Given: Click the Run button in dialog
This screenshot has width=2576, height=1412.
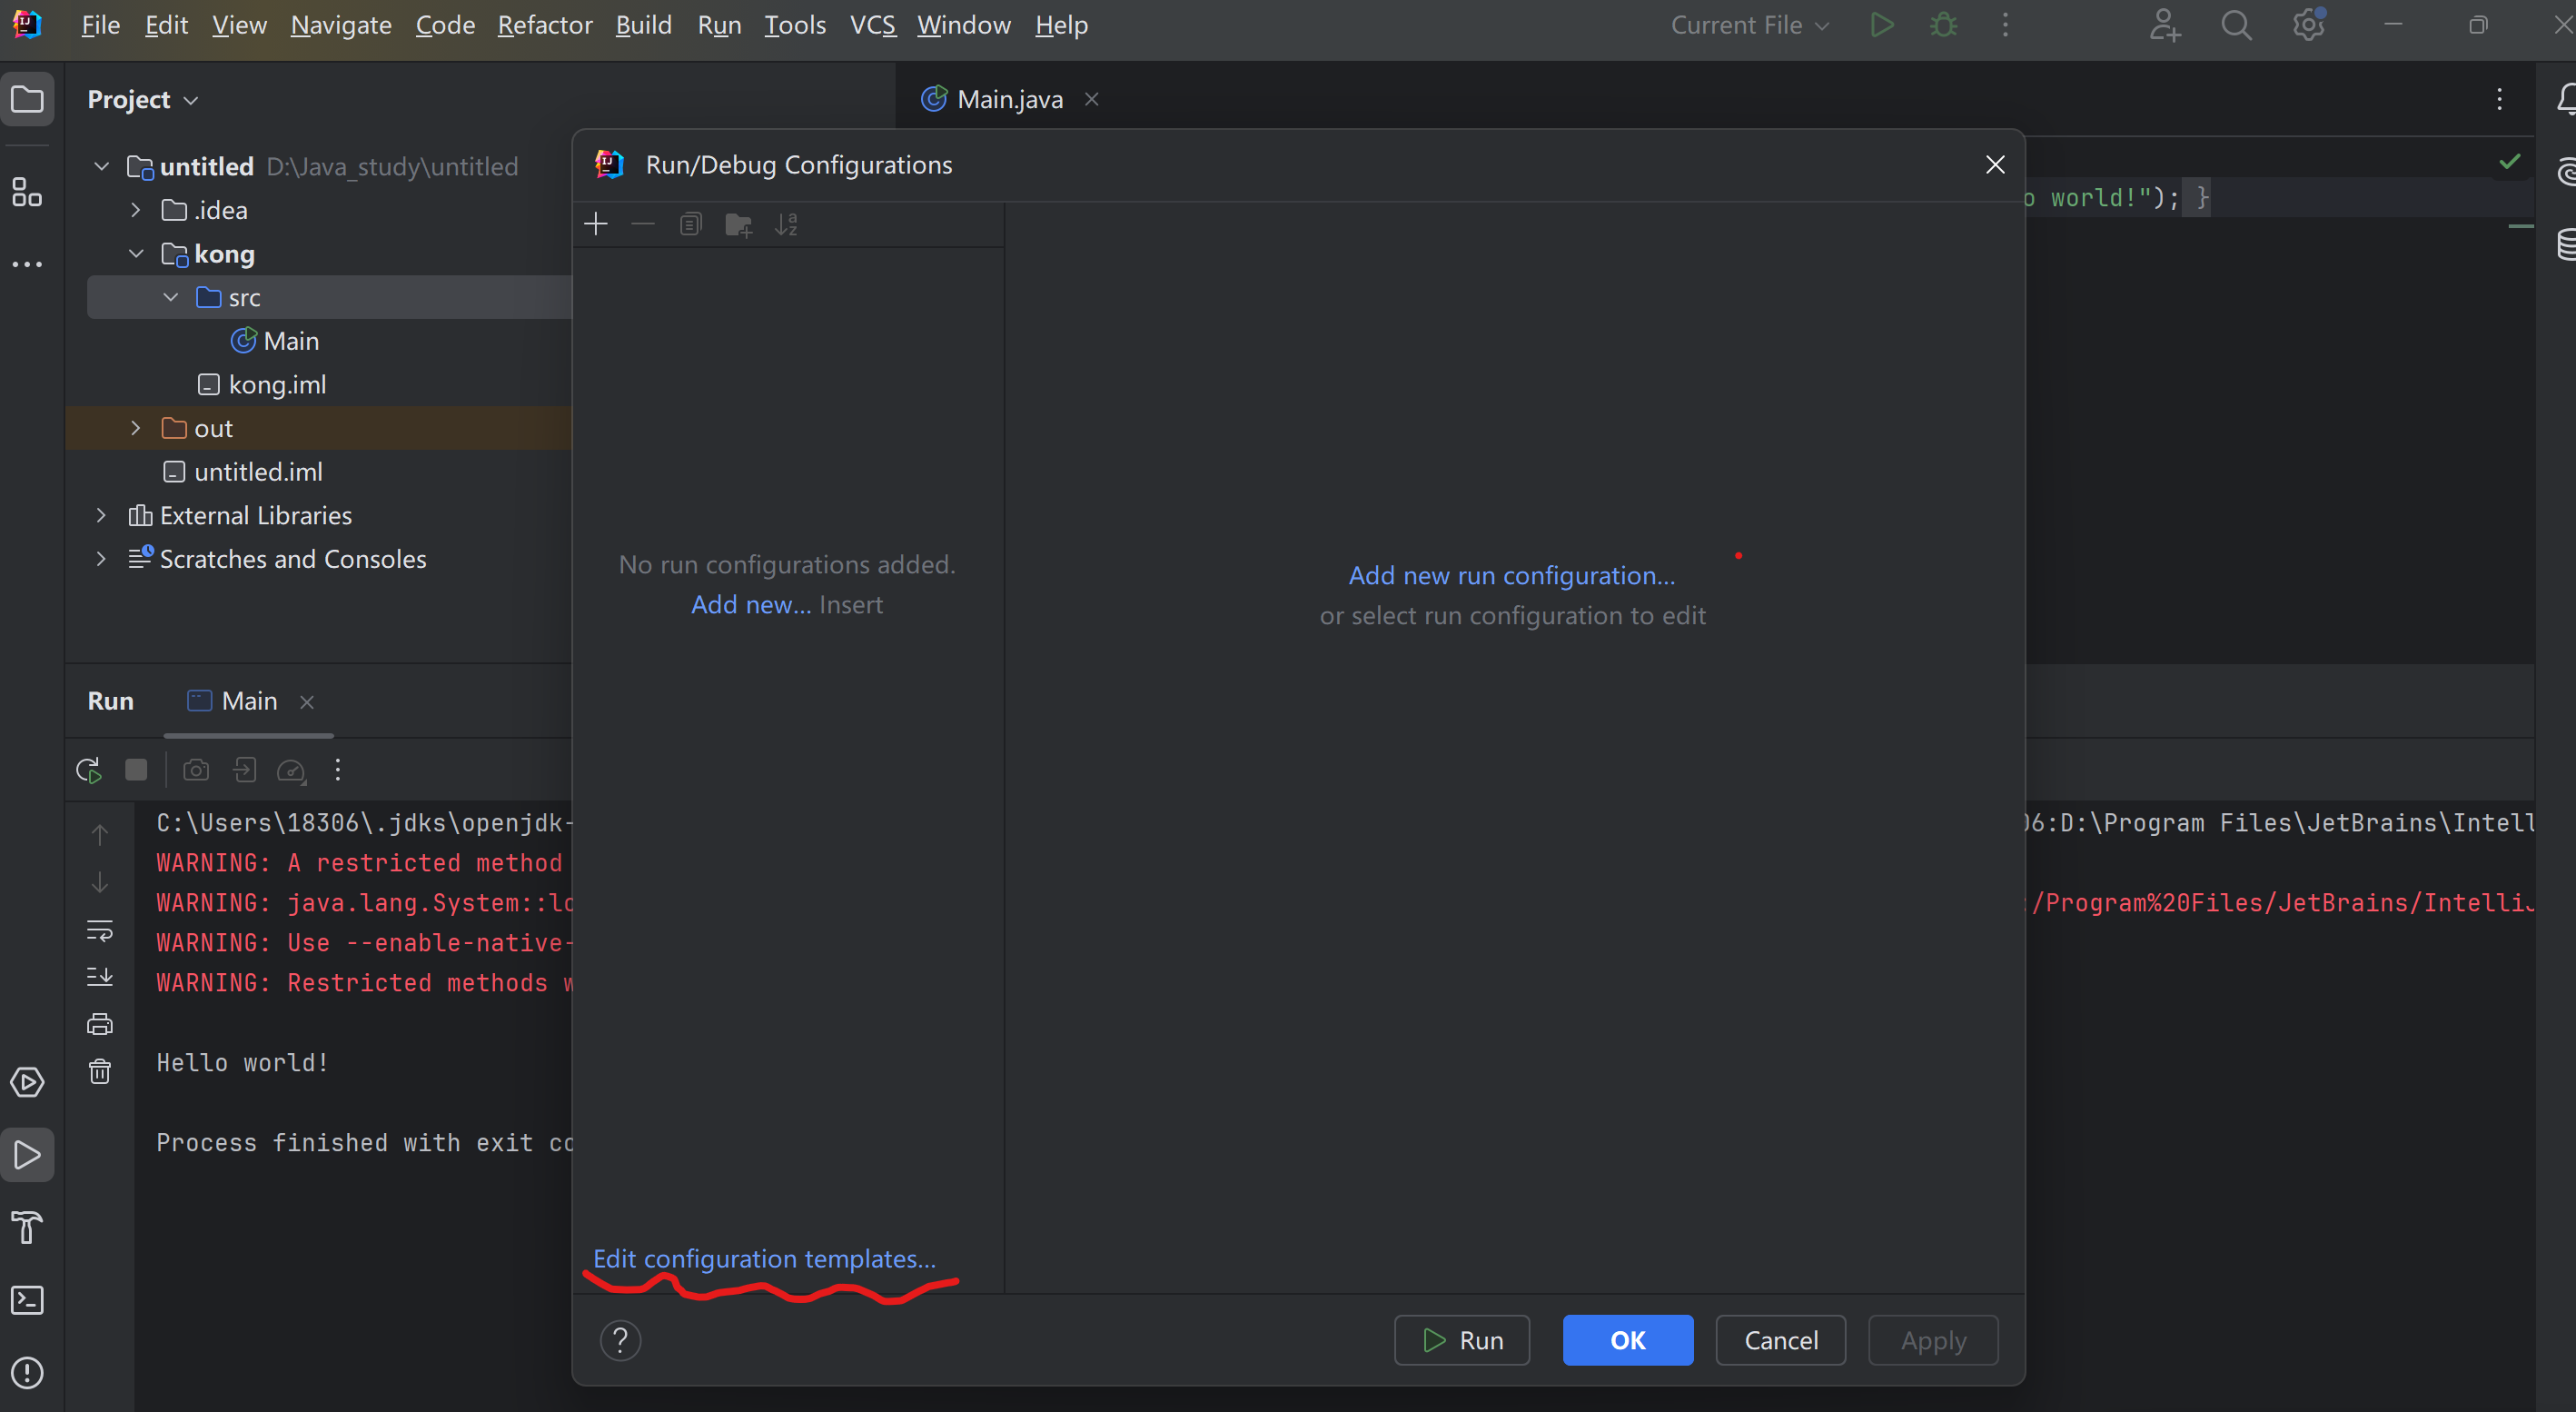Looking at the screenshot, I should tap(1462, 1340).
